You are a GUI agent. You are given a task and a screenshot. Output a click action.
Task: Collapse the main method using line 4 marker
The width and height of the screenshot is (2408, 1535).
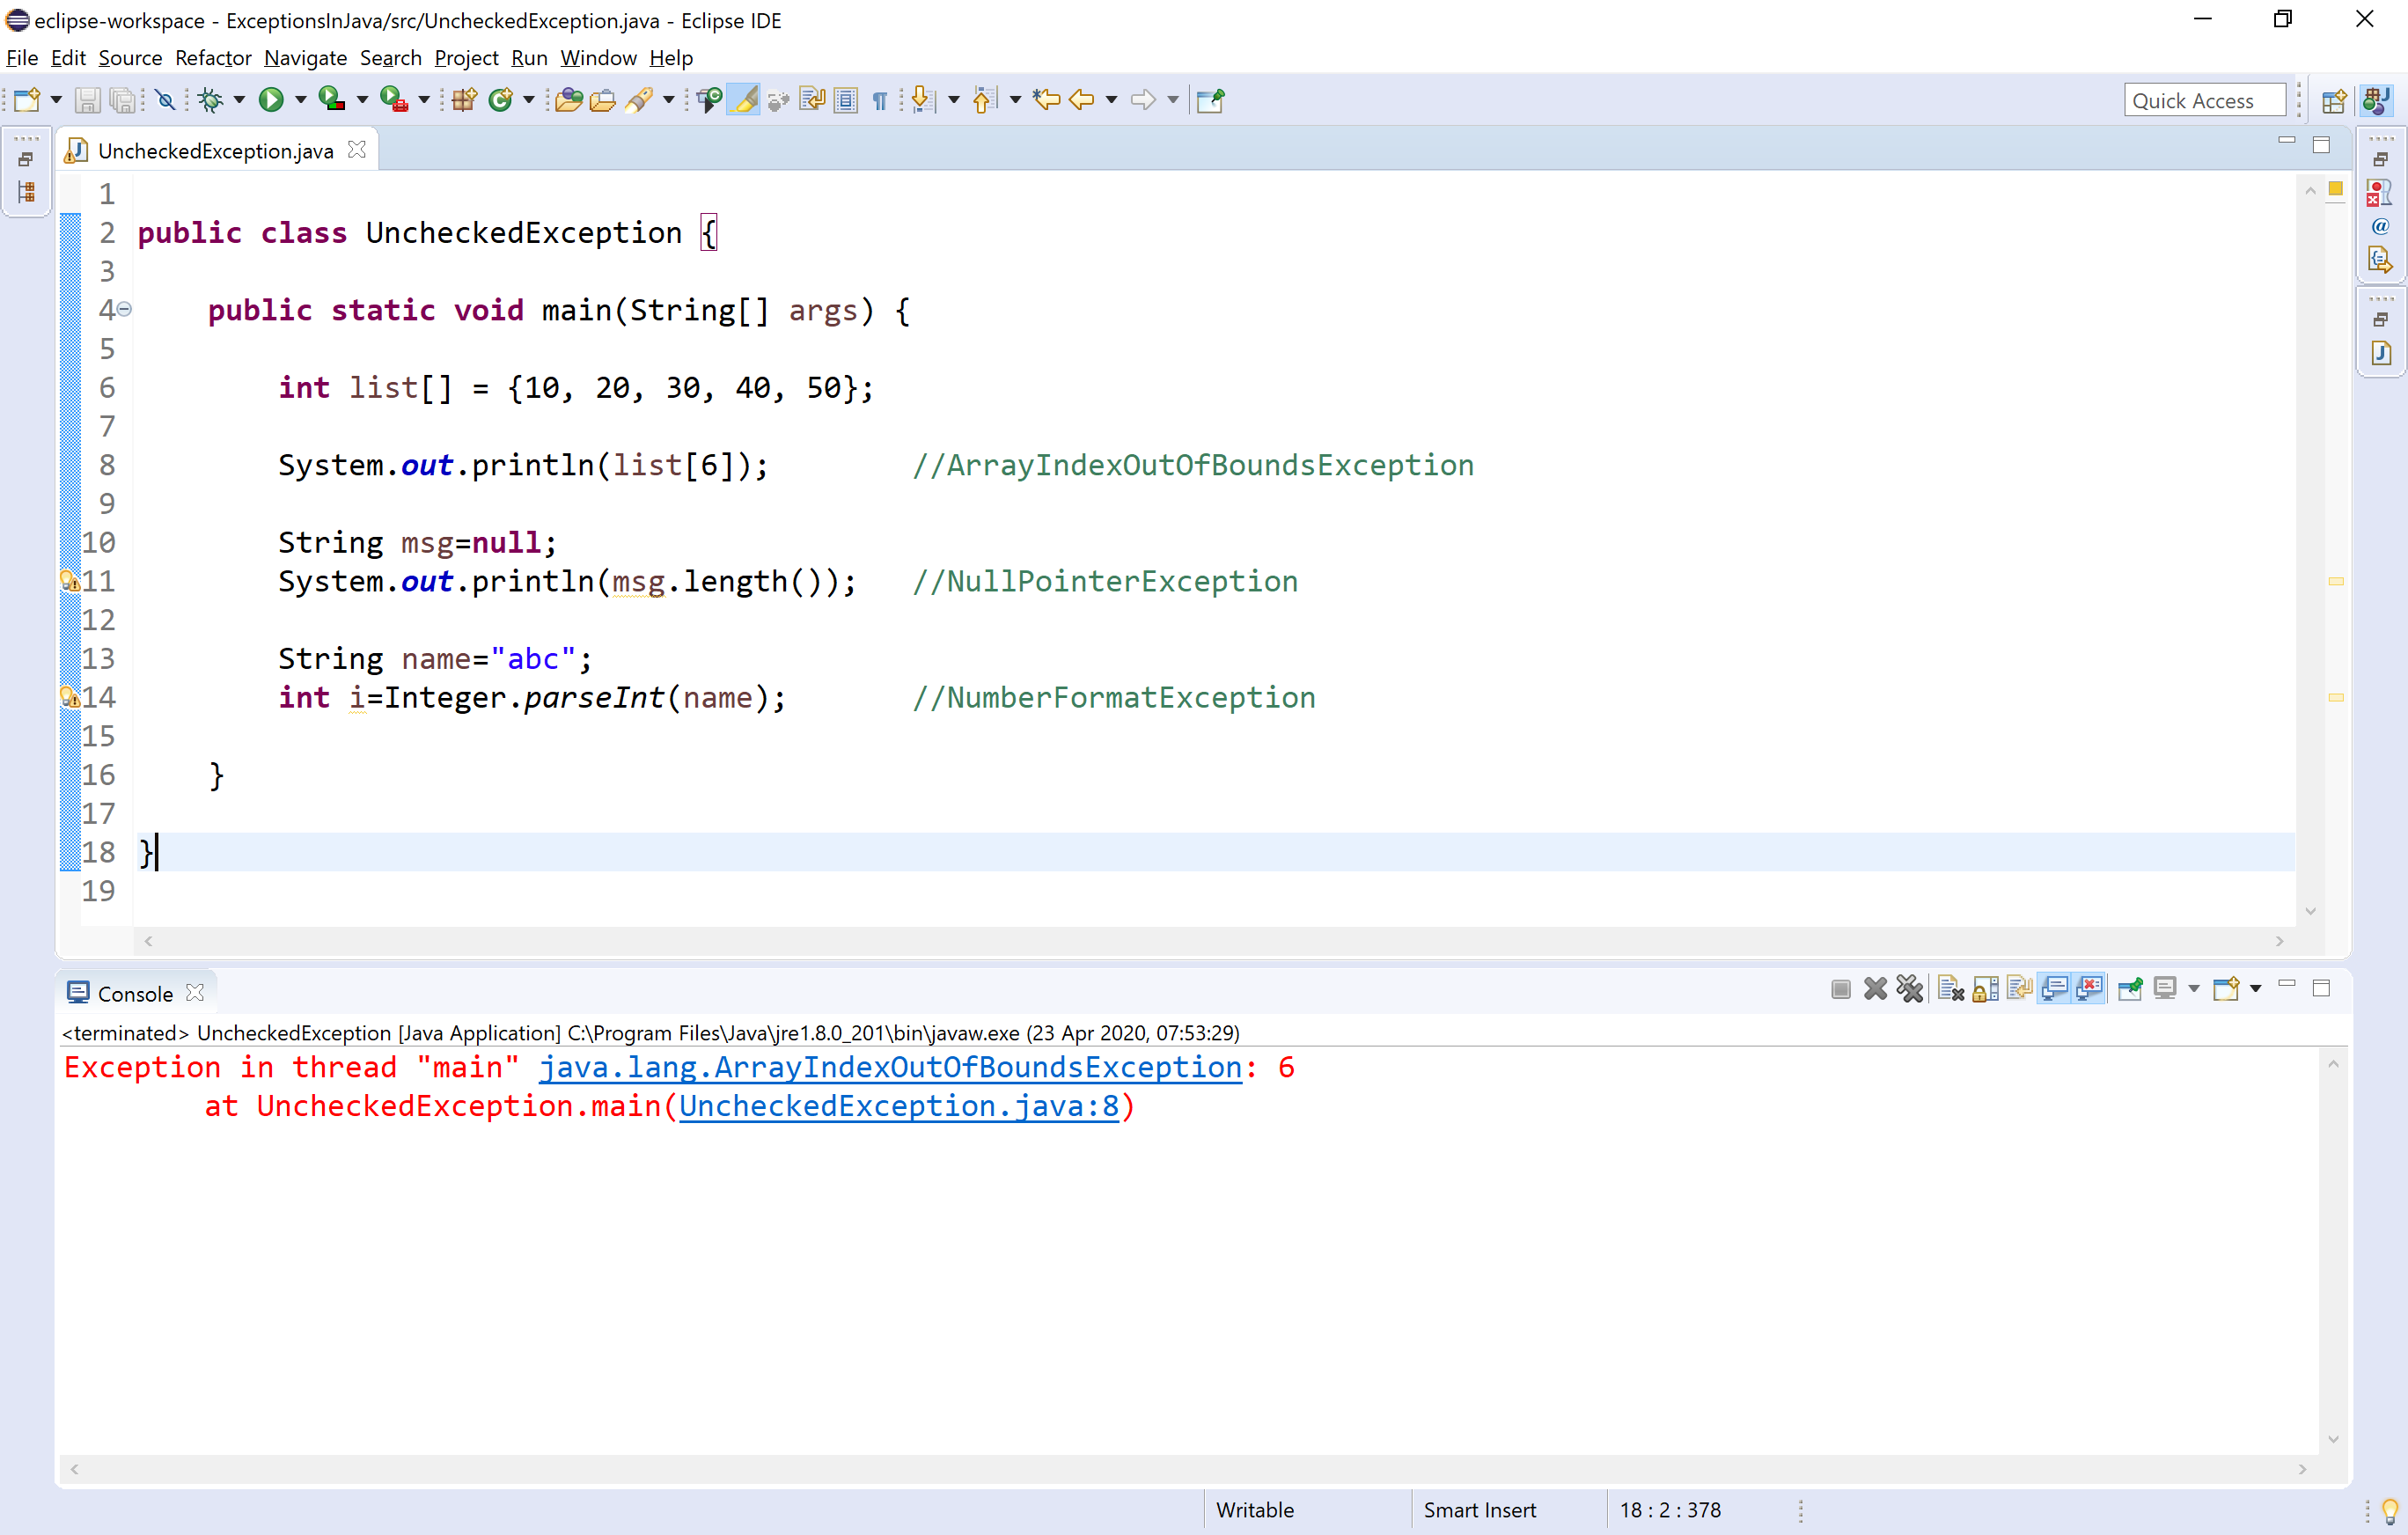point(123,310)
